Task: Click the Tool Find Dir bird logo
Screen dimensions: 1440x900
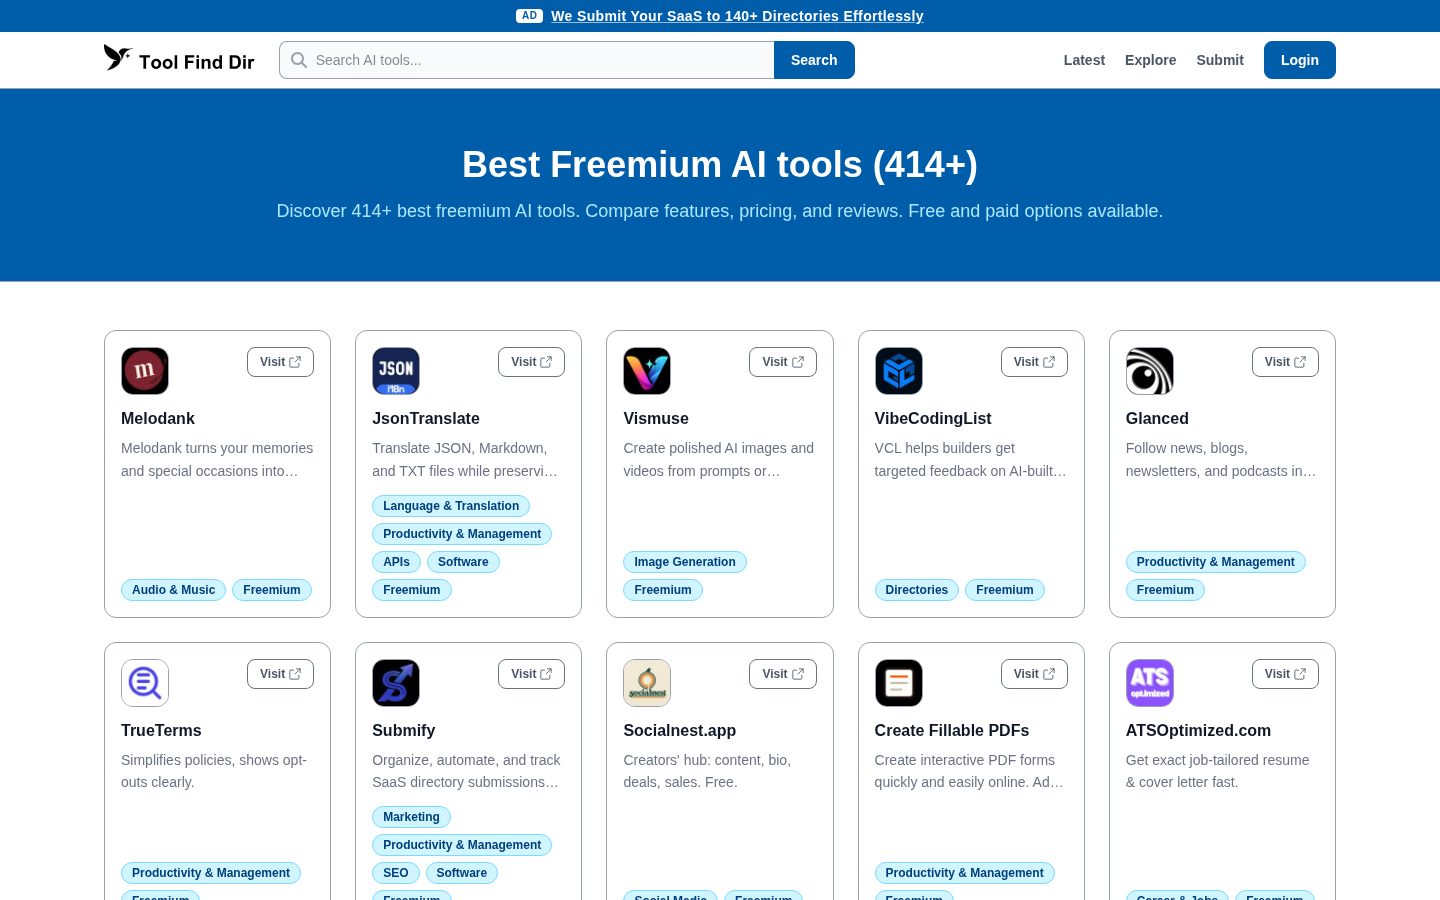Action: pyautogui.click(x=118, y=58)
